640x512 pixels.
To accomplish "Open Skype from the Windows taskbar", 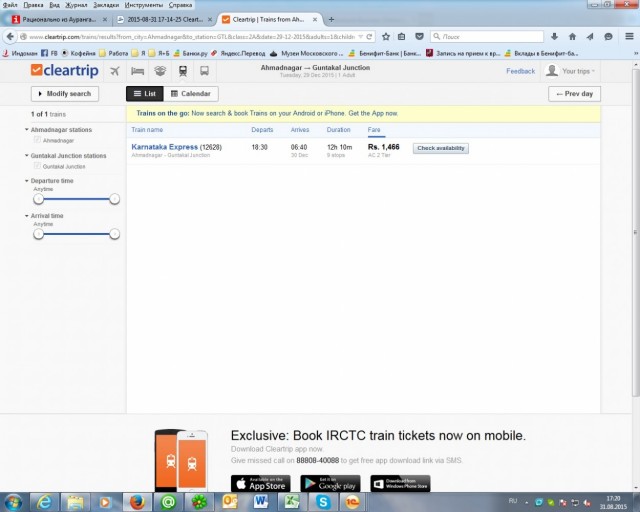I will (x=323, y=501).
